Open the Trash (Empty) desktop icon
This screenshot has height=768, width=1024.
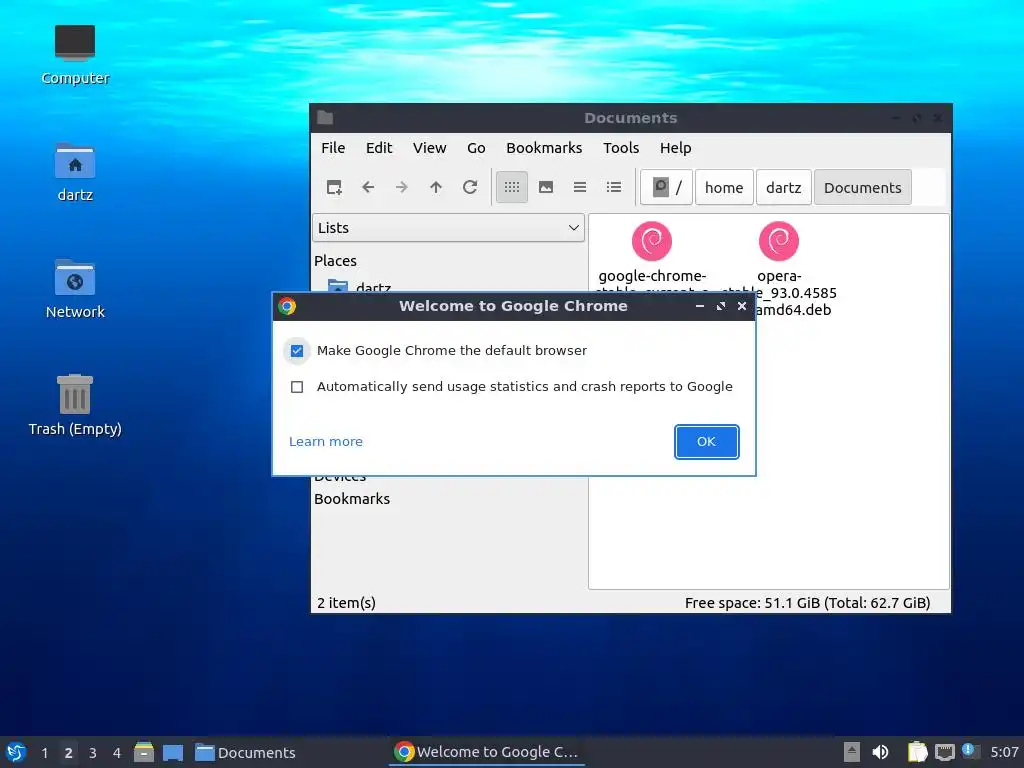[x=75, y=405]
